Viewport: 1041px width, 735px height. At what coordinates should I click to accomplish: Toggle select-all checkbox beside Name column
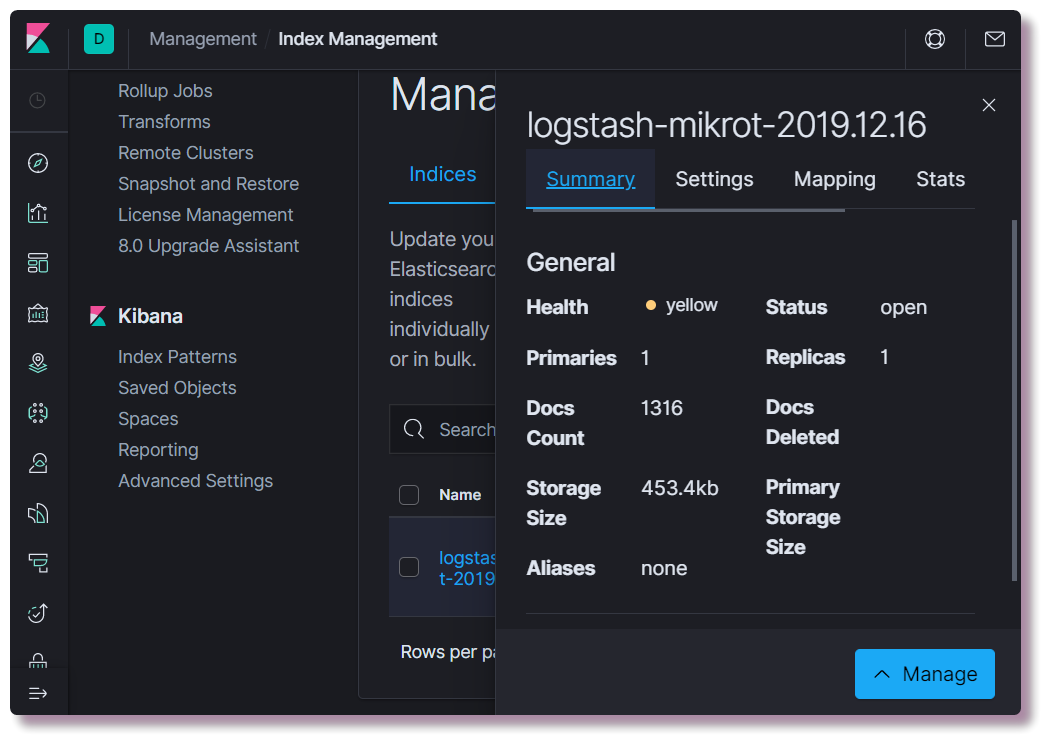point(409,495)
